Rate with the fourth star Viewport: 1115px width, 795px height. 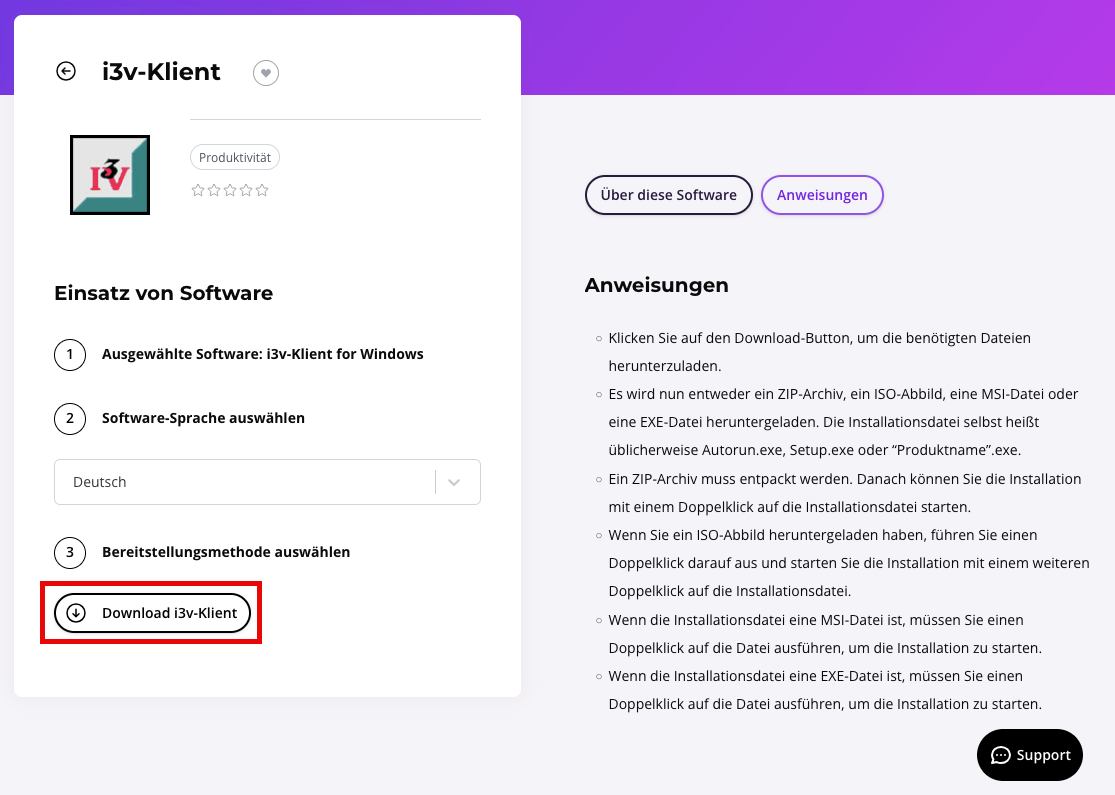[246, 190]
